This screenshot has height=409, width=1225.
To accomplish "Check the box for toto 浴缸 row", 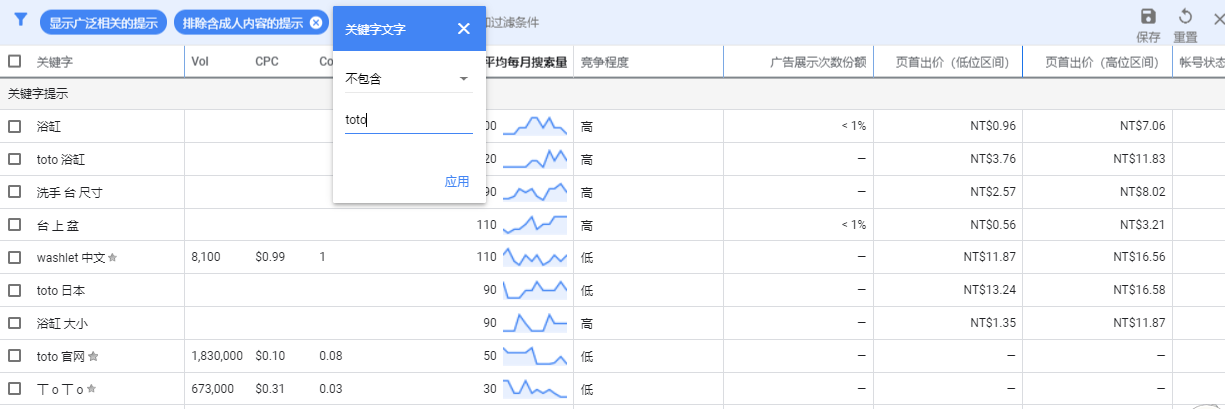I will [14, 159].
